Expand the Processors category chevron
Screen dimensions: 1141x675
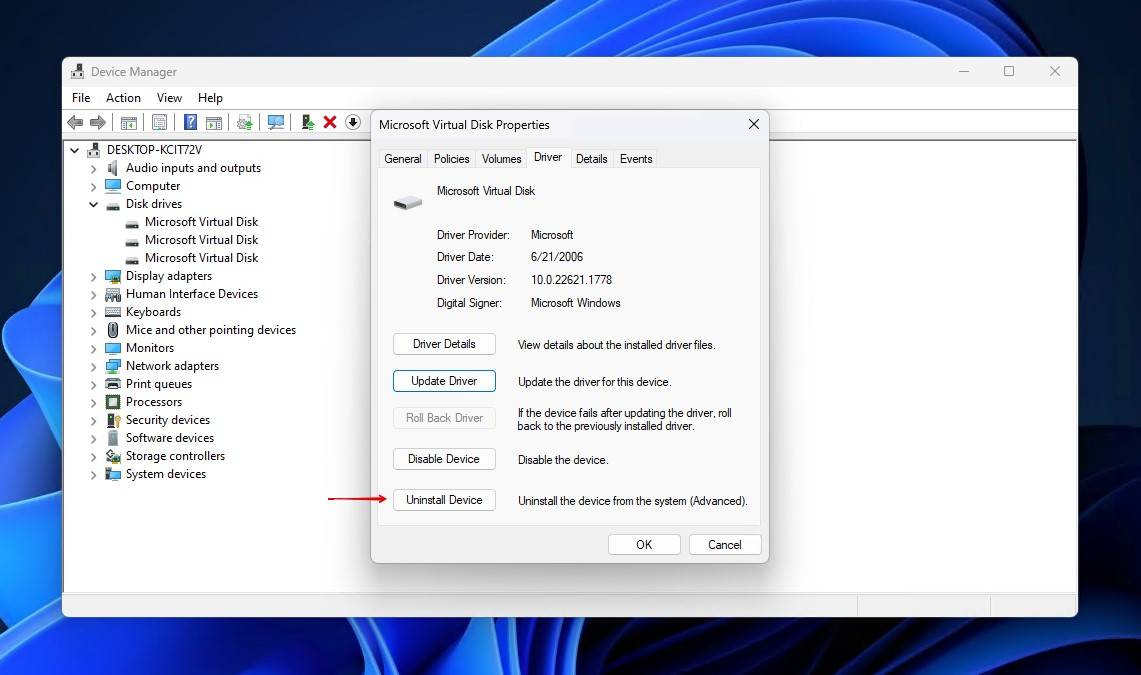pos(93,403)
